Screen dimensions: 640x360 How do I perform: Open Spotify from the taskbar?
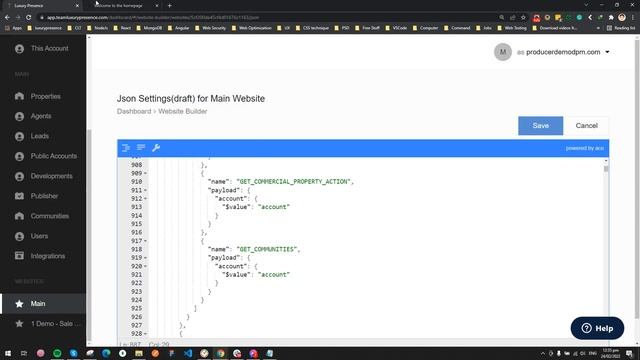point(57,353)
